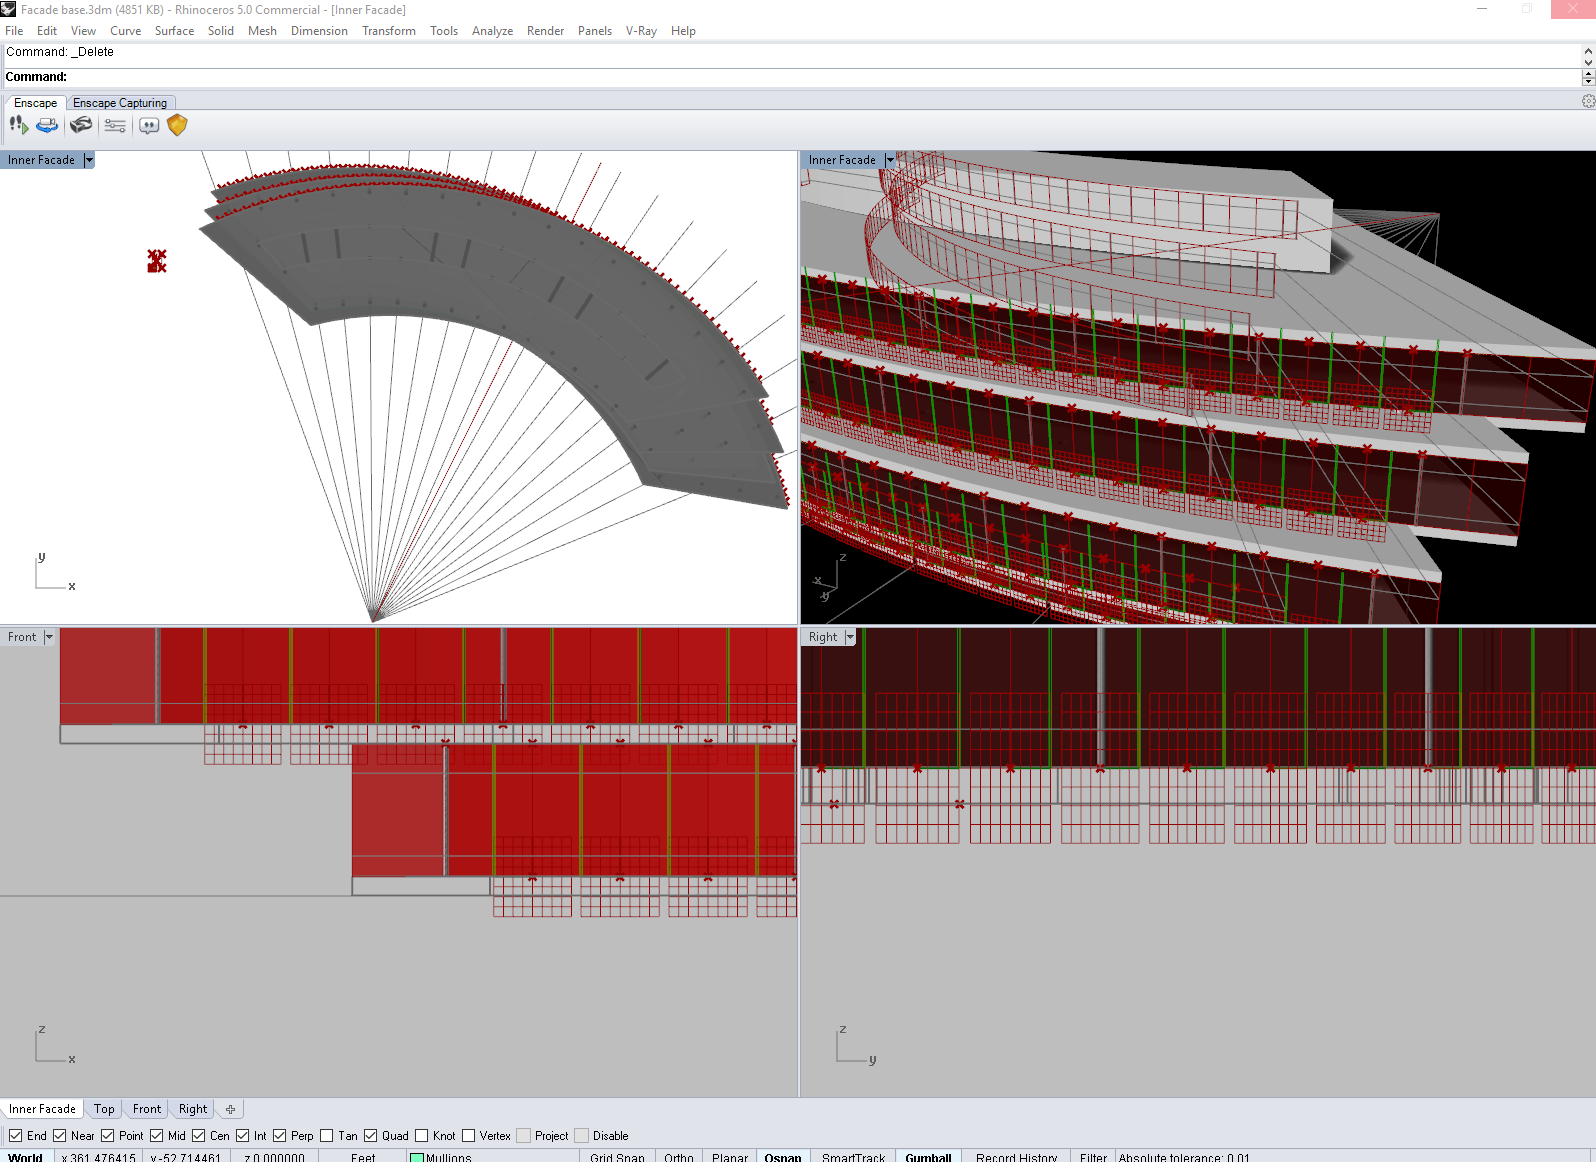1596x1162 pixels.
Task: Open top-left Inner Facade viewport dropdown arrow
Action: click(x=88, y=160)
